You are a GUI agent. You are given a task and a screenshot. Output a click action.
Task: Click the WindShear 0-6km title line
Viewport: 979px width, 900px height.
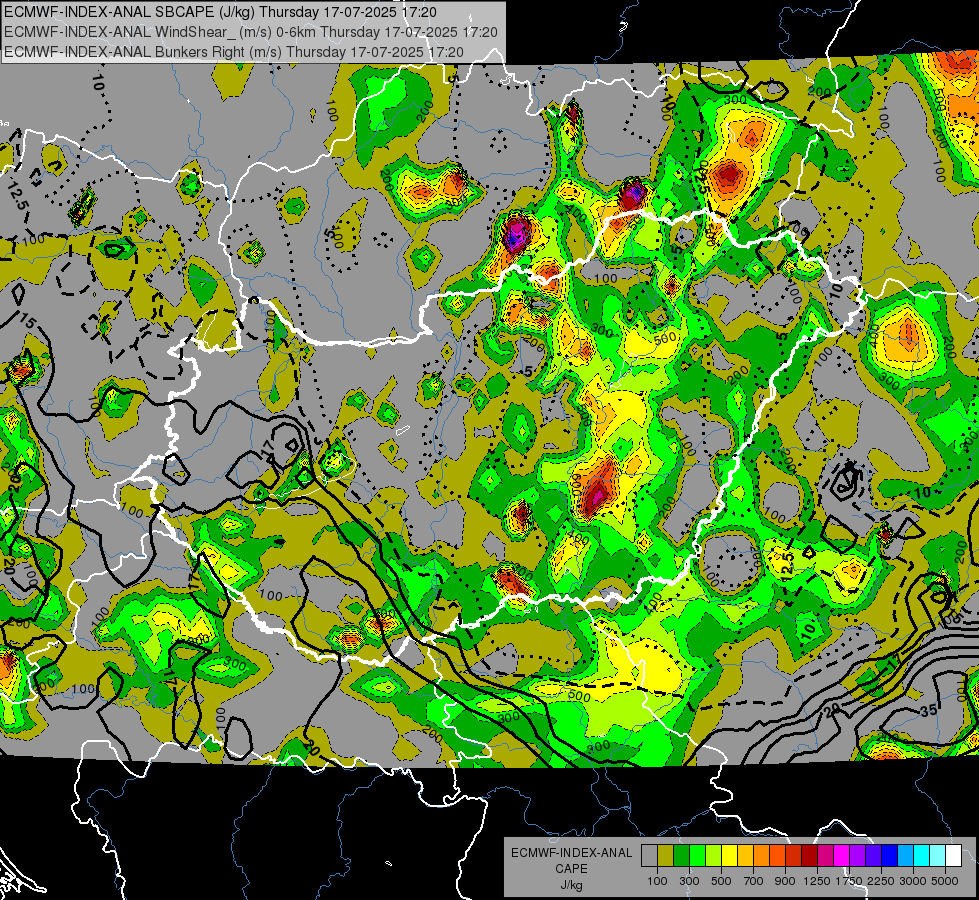(x=251, y=32)
